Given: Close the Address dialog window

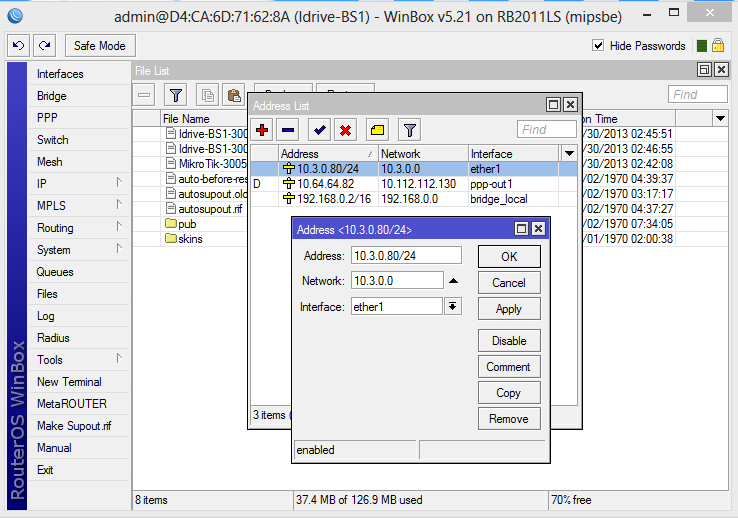Looking at the screenshot, I should coord(538,229).
